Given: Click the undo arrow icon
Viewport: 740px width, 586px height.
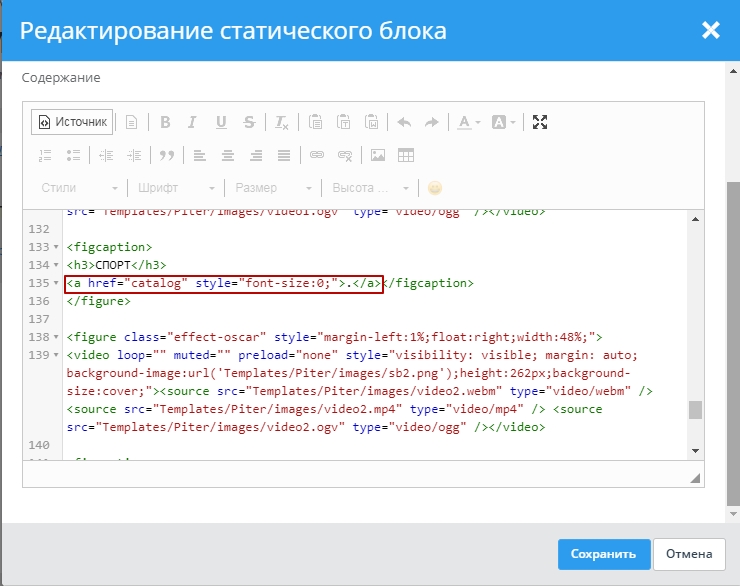Looking at the screenshot, I should point(404,122).
